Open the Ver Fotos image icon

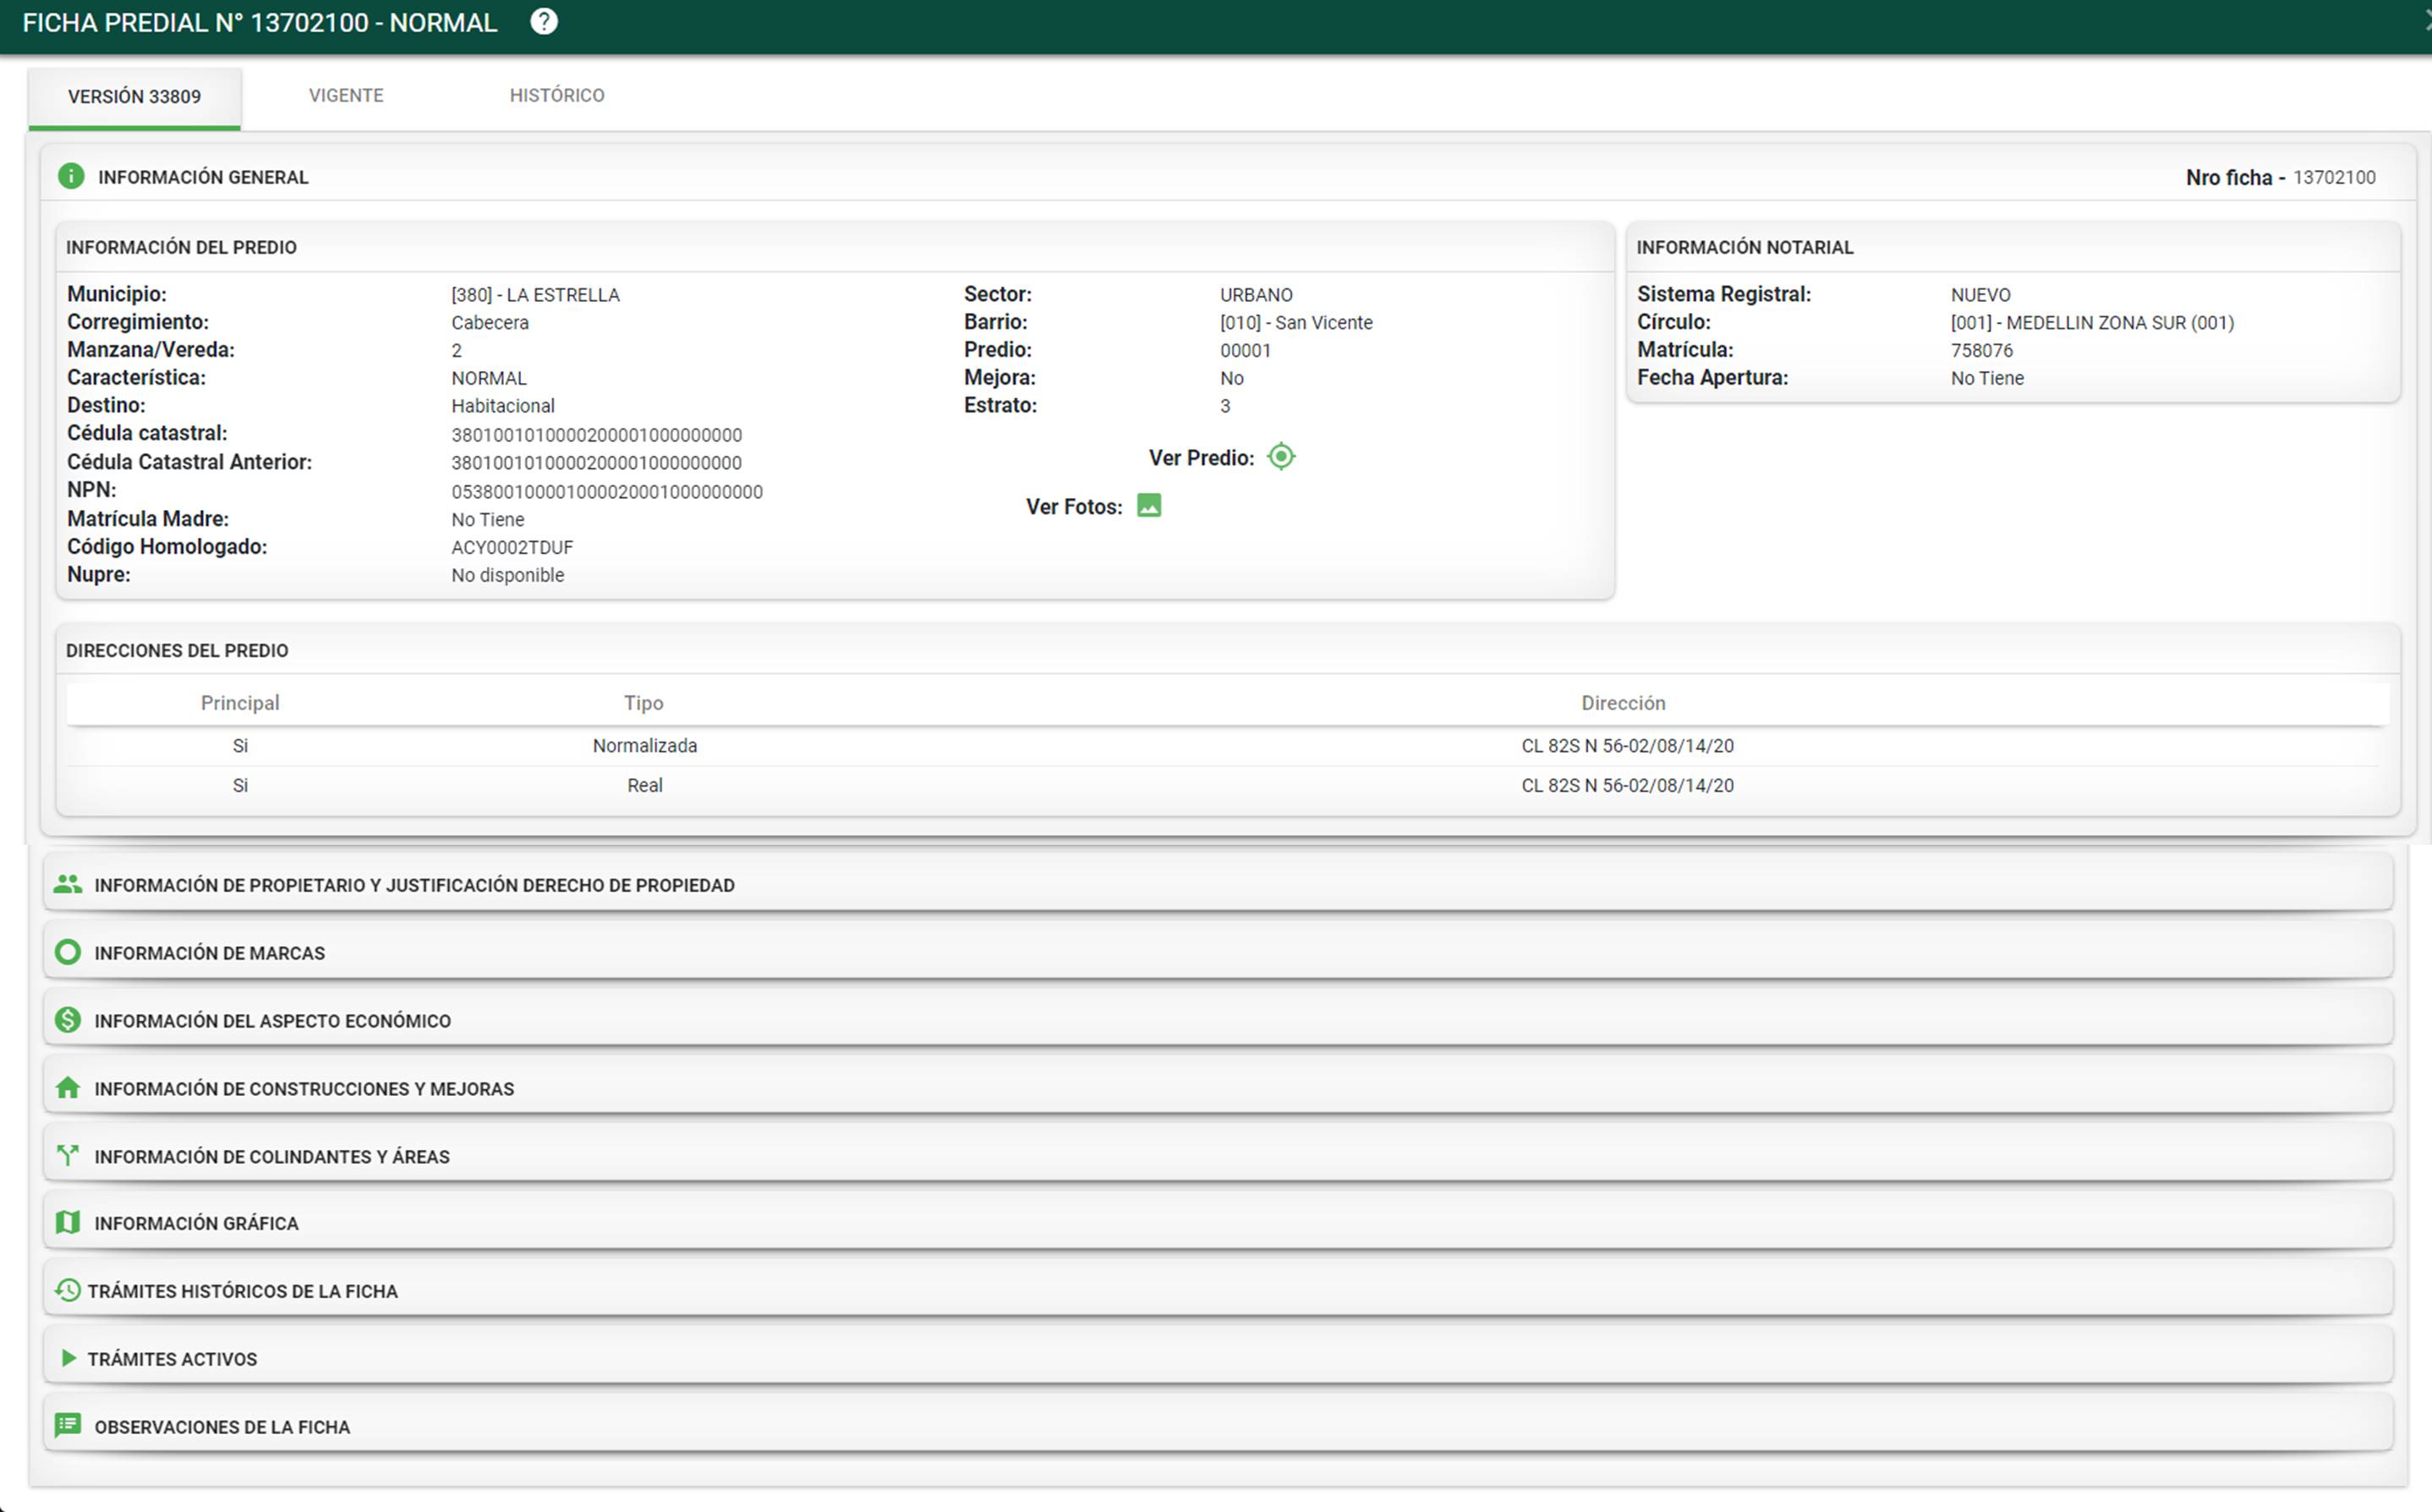tap(1149, 506)
